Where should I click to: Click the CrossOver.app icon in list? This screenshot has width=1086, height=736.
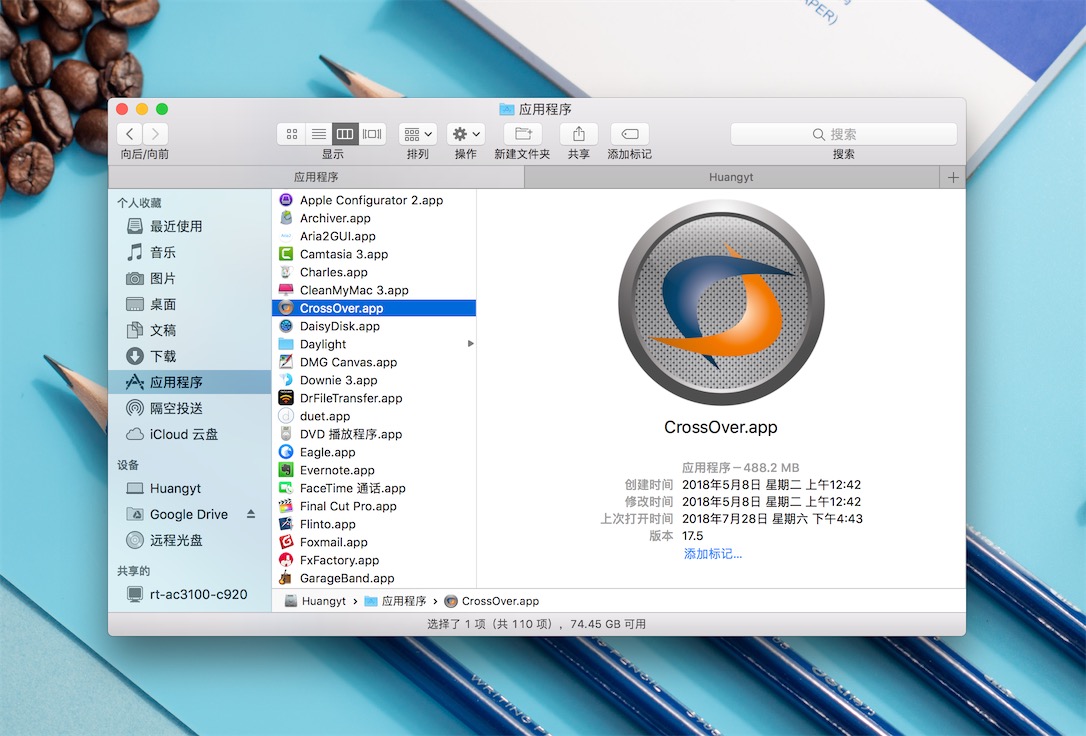pos(286,308)
